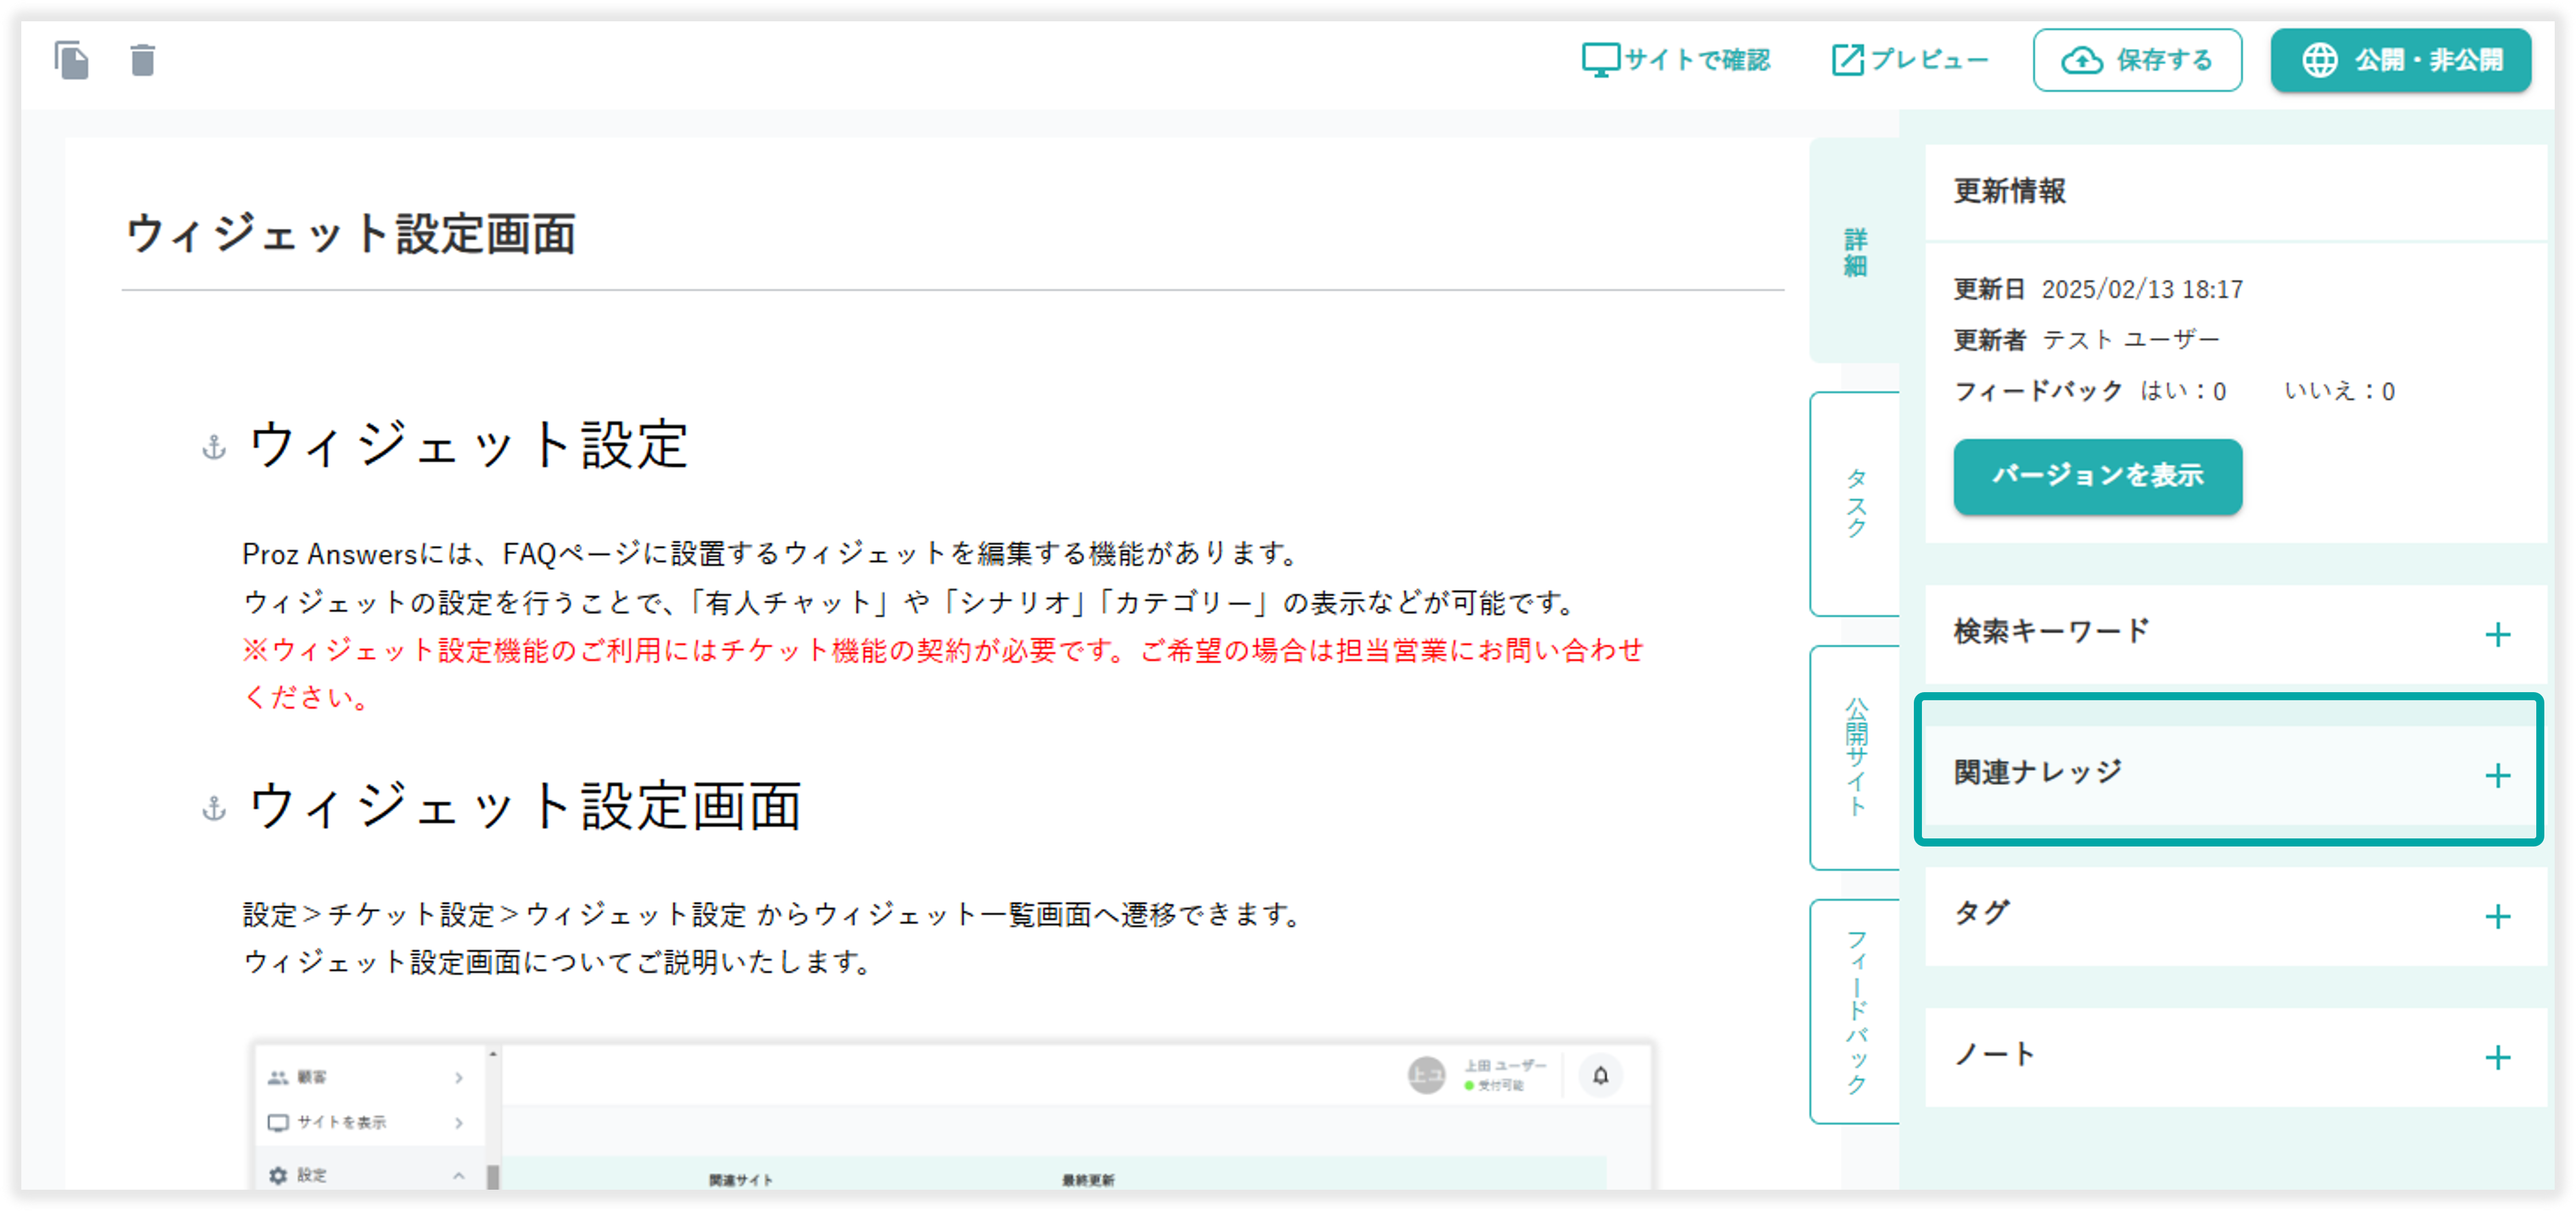The image size is (2576, 1211).
Task: Switch to the タスク vertical tab
Action: [1855, 504]
